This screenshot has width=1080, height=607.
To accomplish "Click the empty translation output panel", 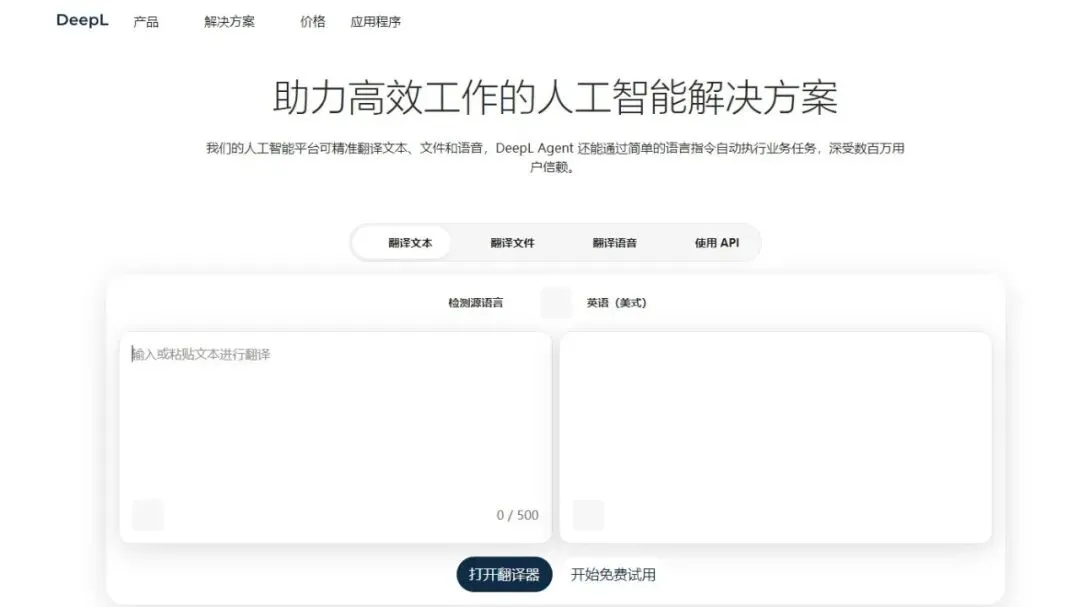I will coord(776,437).
